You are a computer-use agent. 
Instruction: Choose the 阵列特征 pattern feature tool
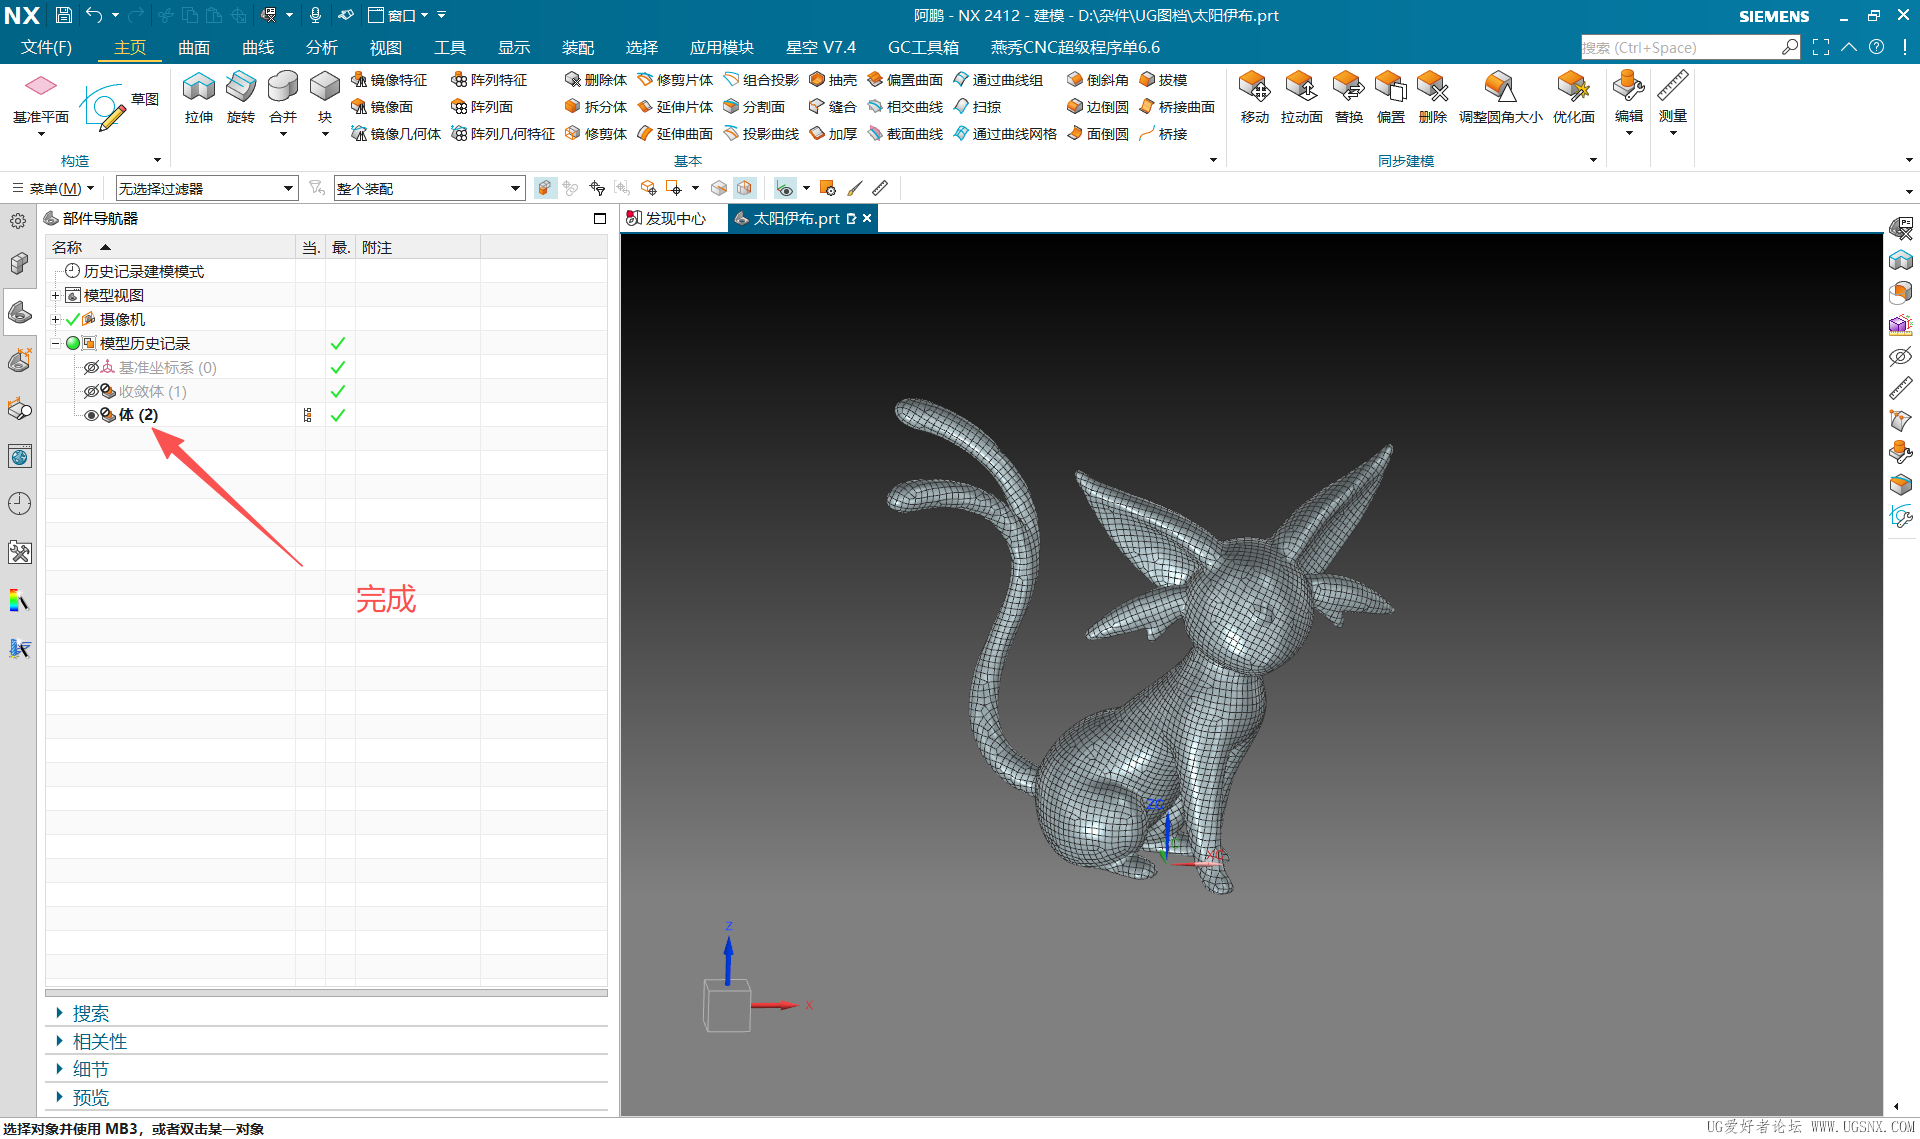click(489, 80)
